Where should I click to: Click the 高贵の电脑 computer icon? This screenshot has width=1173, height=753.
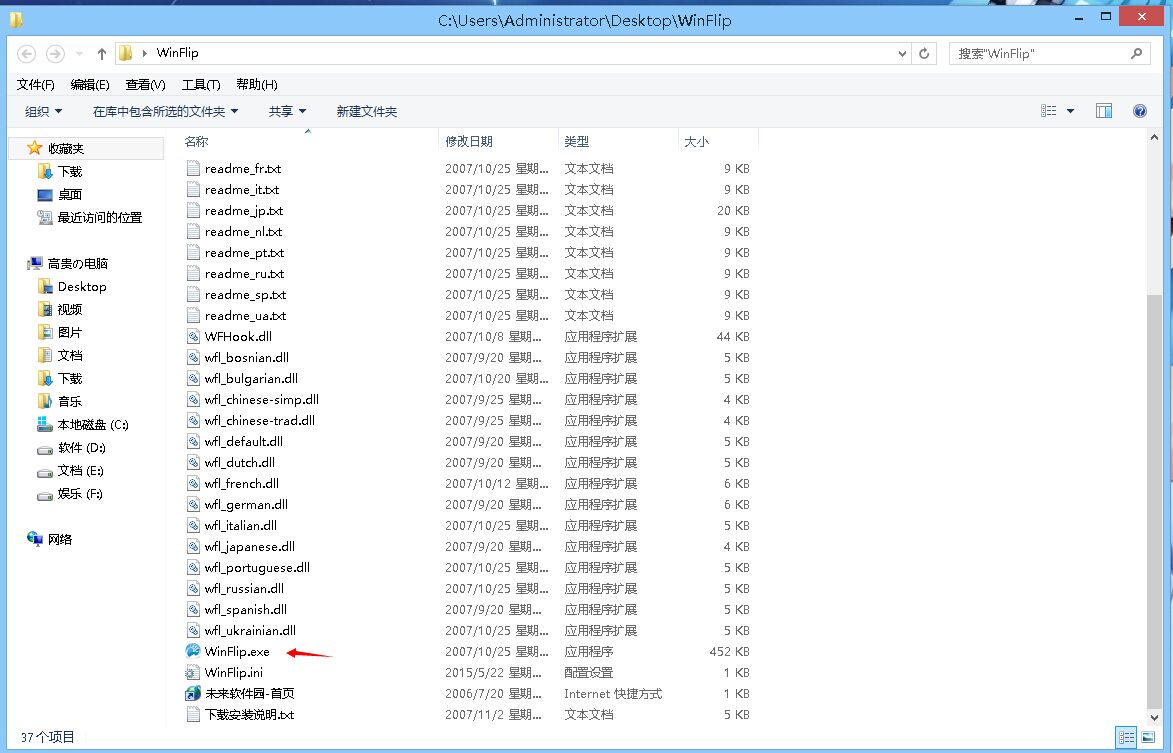[34, 263]
